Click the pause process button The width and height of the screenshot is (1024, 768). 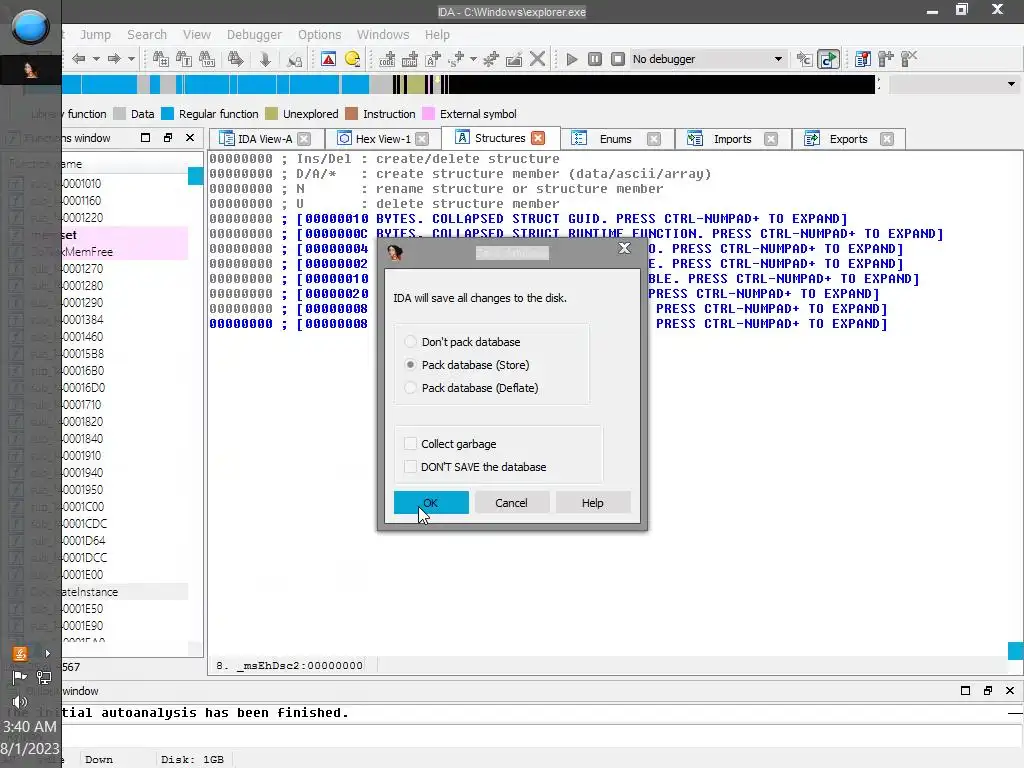pyautogui.click(x=594, y=59)
